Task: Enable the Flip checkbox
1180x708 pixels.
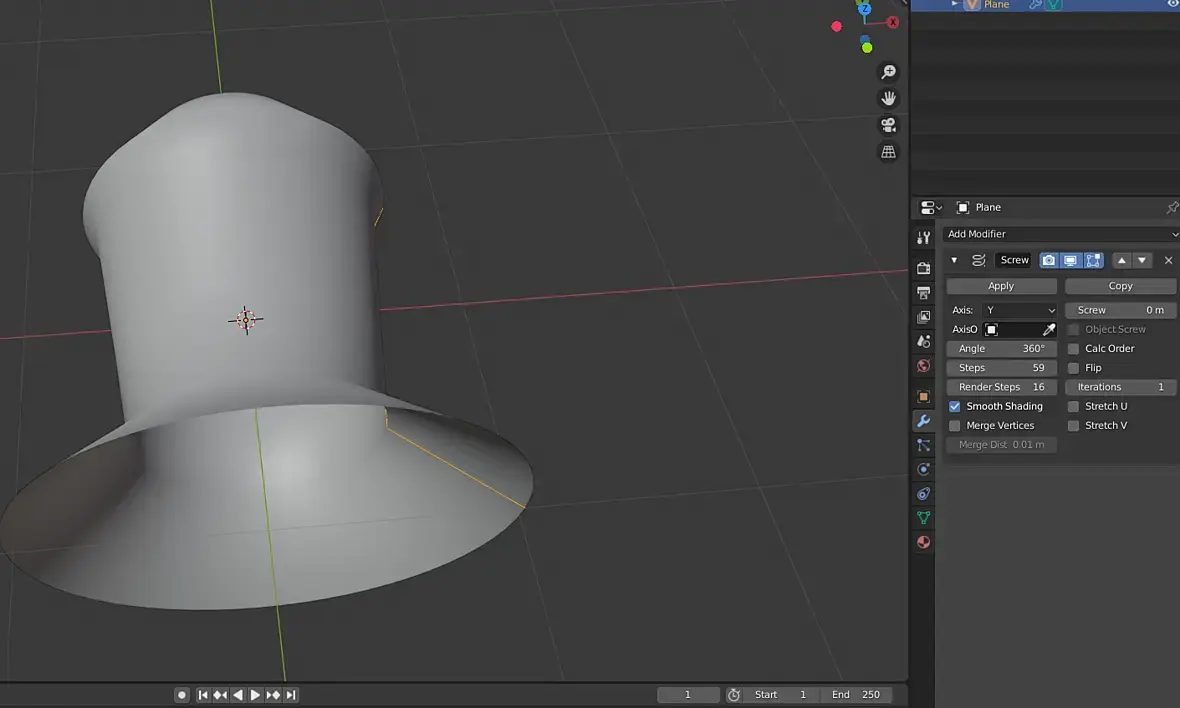Action: (x=1073, y=368)
